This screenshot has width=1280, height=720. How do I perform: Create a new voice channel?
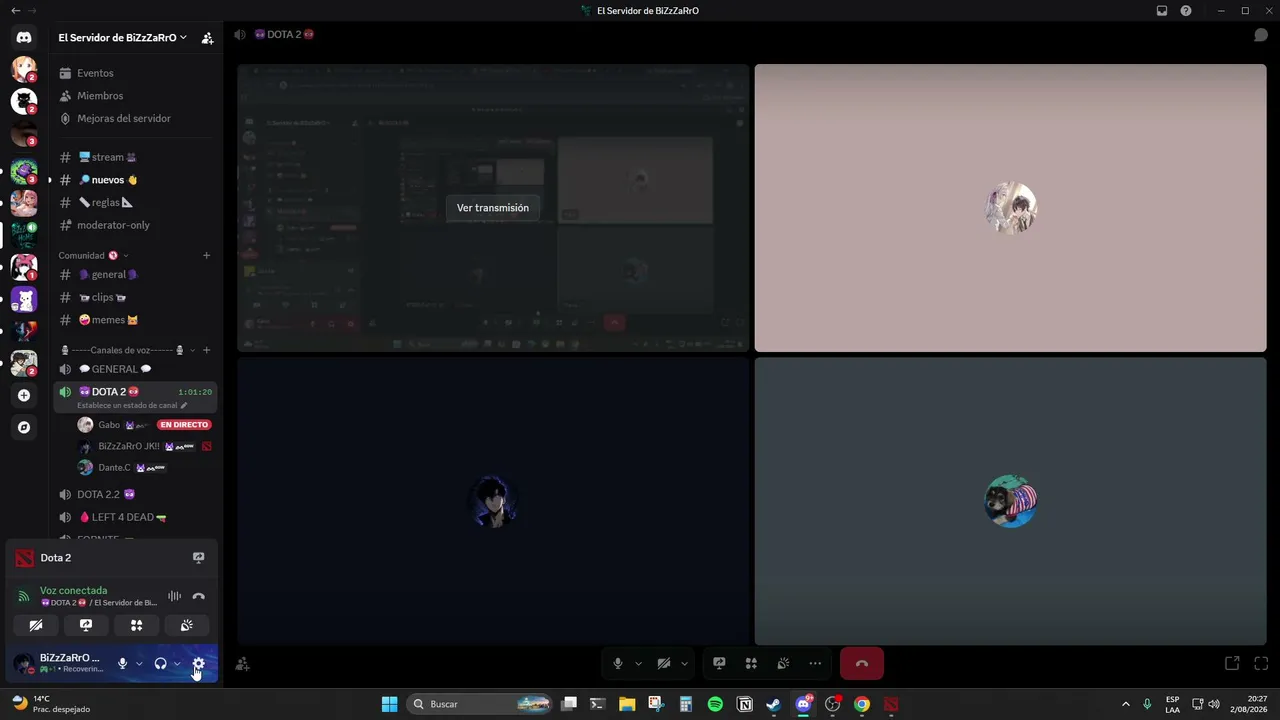point(207,350)
